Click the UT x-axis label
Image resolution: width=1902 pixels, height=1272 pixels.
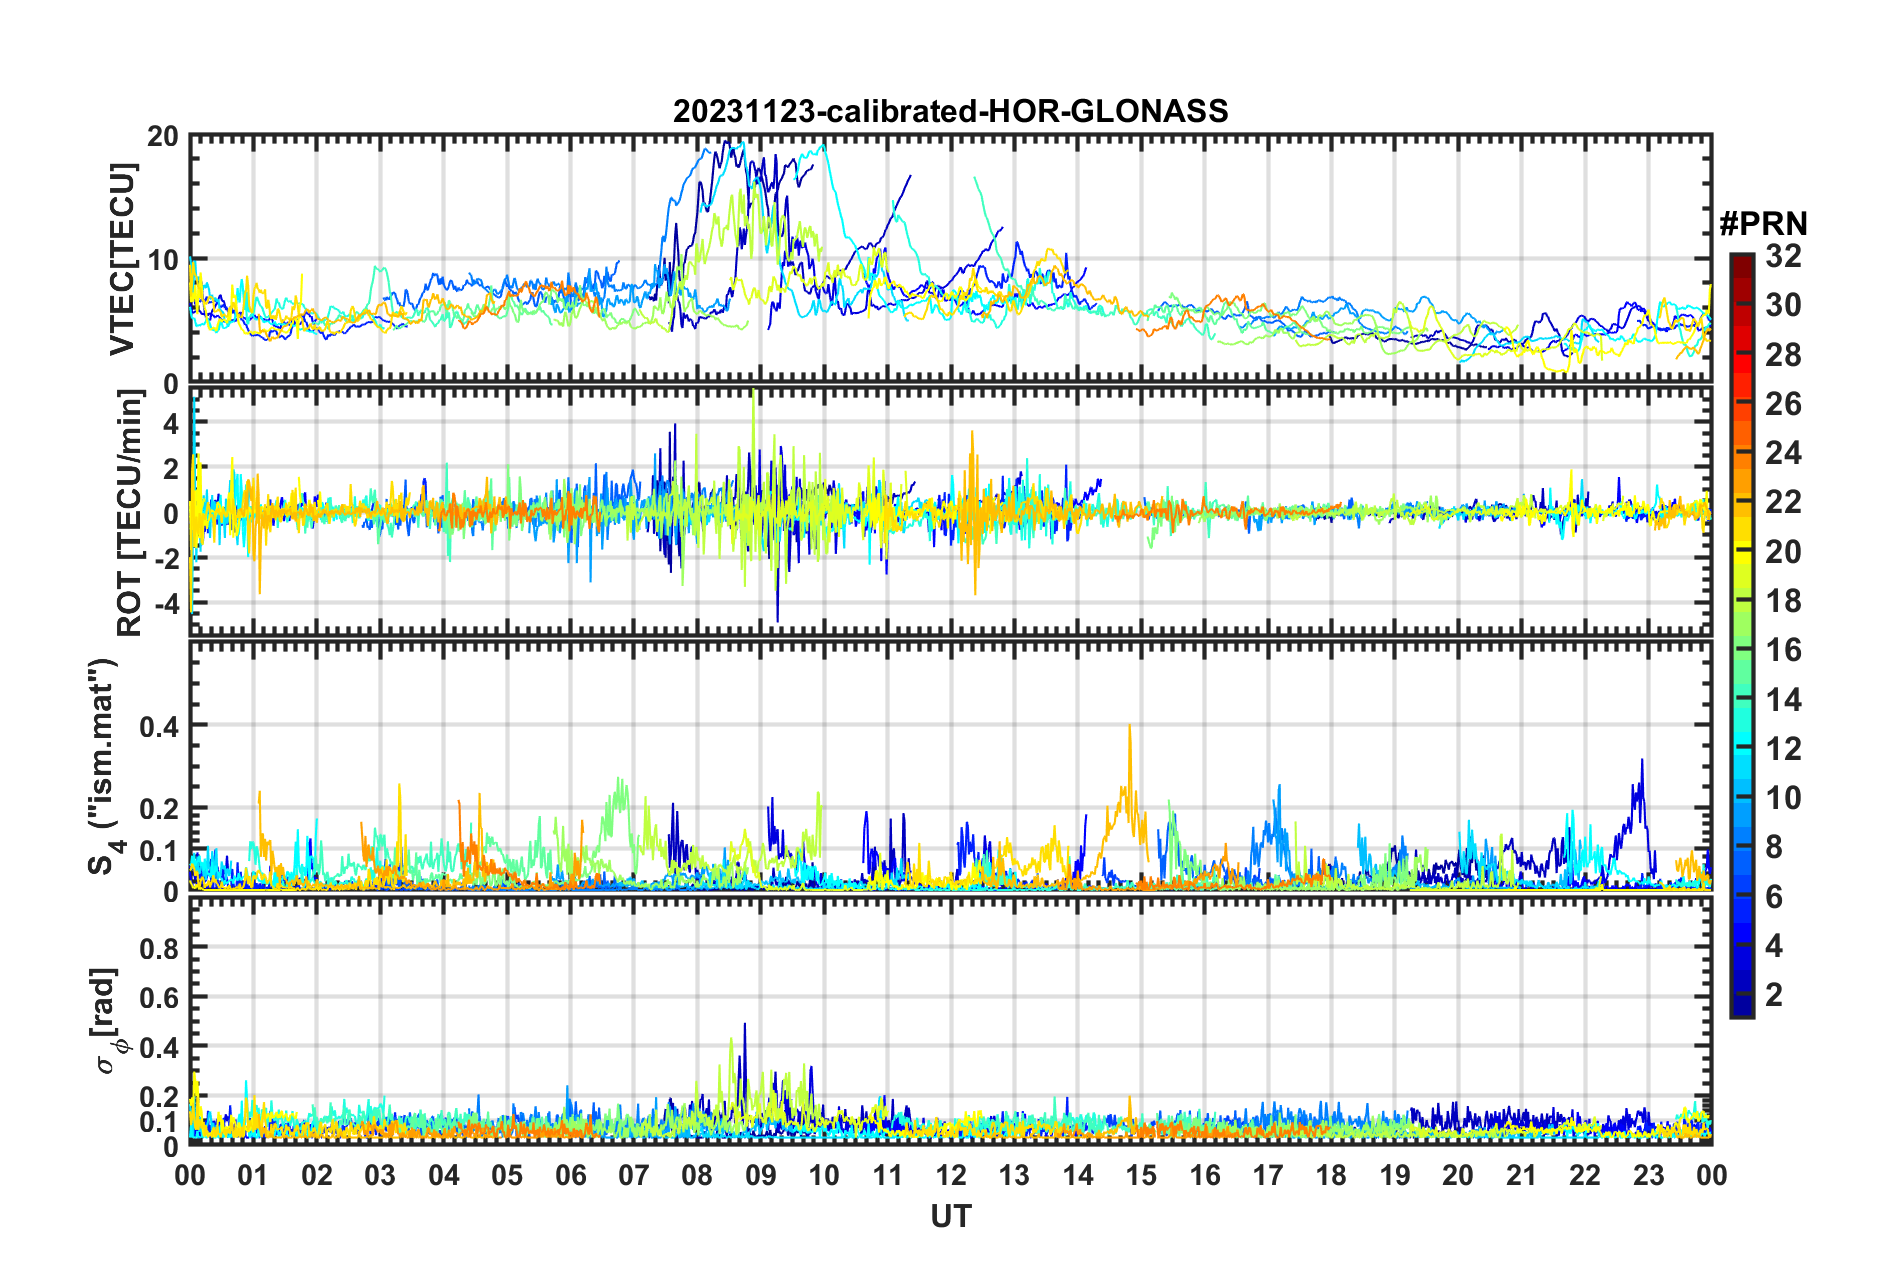[x=950, y=1216]
